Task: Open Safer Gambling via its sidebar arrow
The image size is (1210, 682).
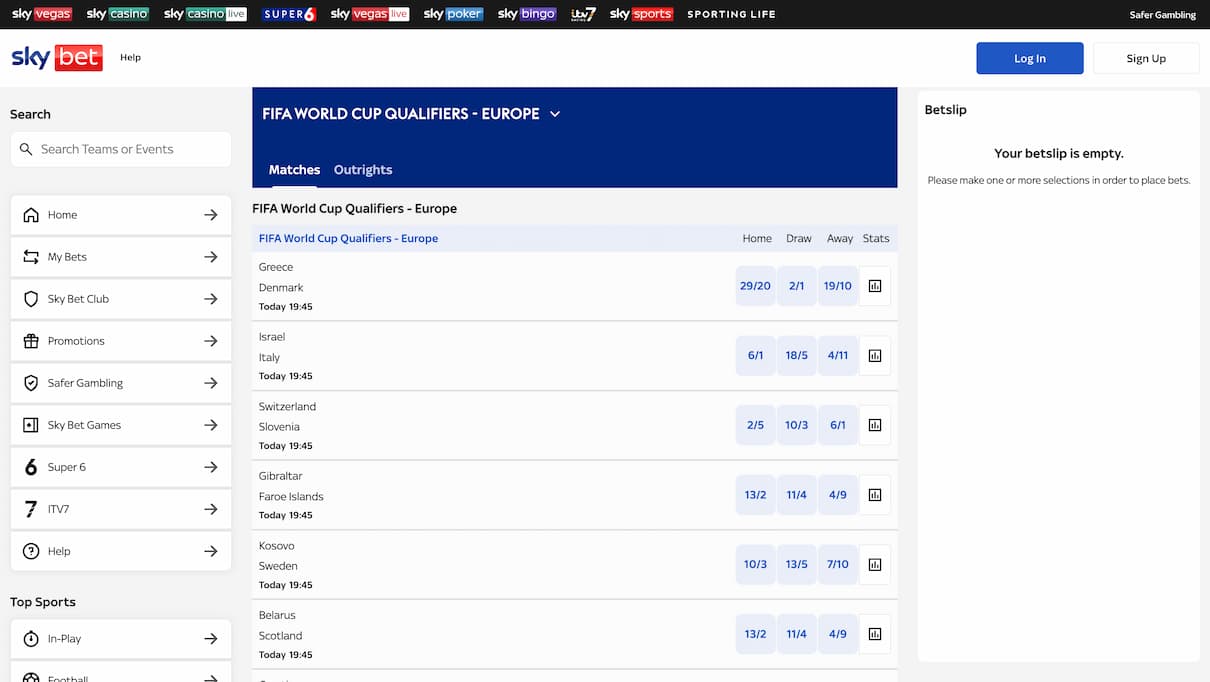Action: (x=211, y=383)
